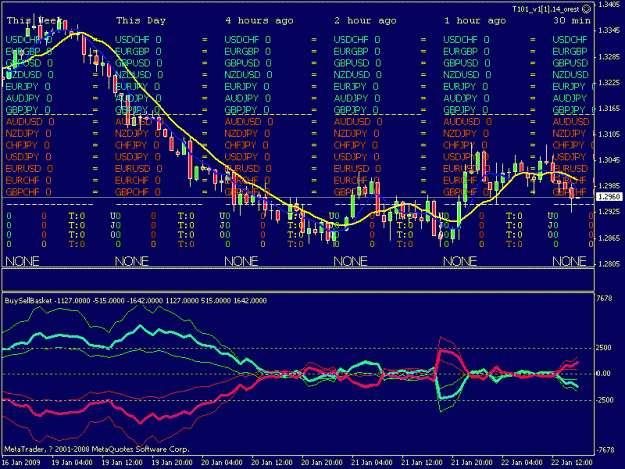Click the 21 Jan 20:00 time label
This screenshot has width=625, height=469.
(x=472, y=463)
